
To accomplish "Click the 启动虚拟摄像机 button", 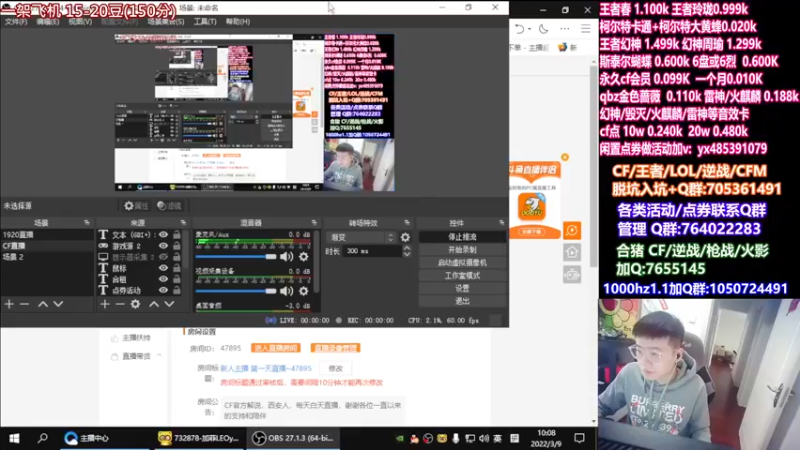I will click(x=462, y=263).
